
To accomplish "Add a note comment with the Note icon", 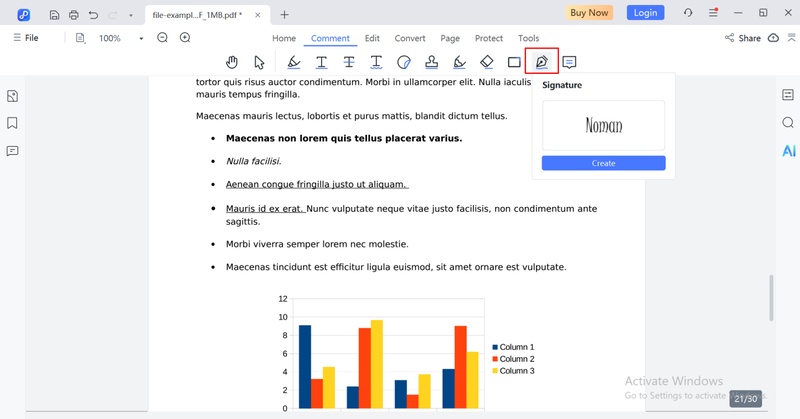I will tap(569, 62).
